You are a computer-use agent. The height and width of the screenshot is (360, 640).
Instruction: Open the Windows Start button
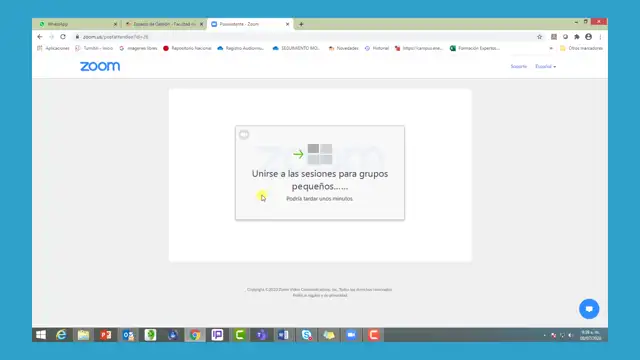(41, 335)
